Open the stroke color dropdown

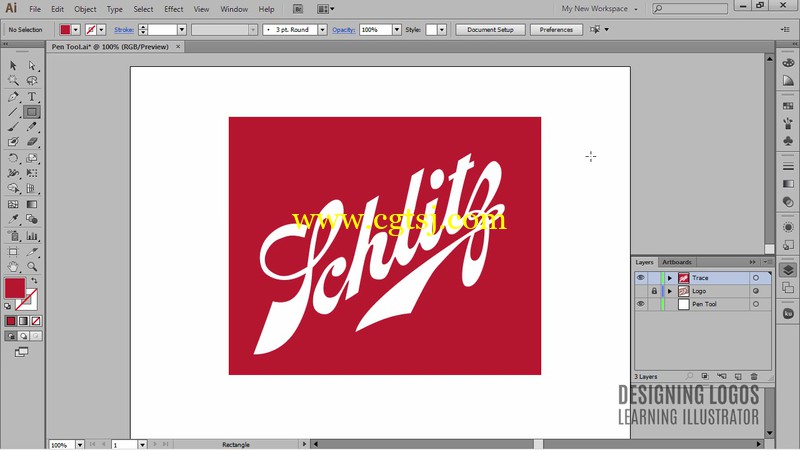tap(102, 30)
